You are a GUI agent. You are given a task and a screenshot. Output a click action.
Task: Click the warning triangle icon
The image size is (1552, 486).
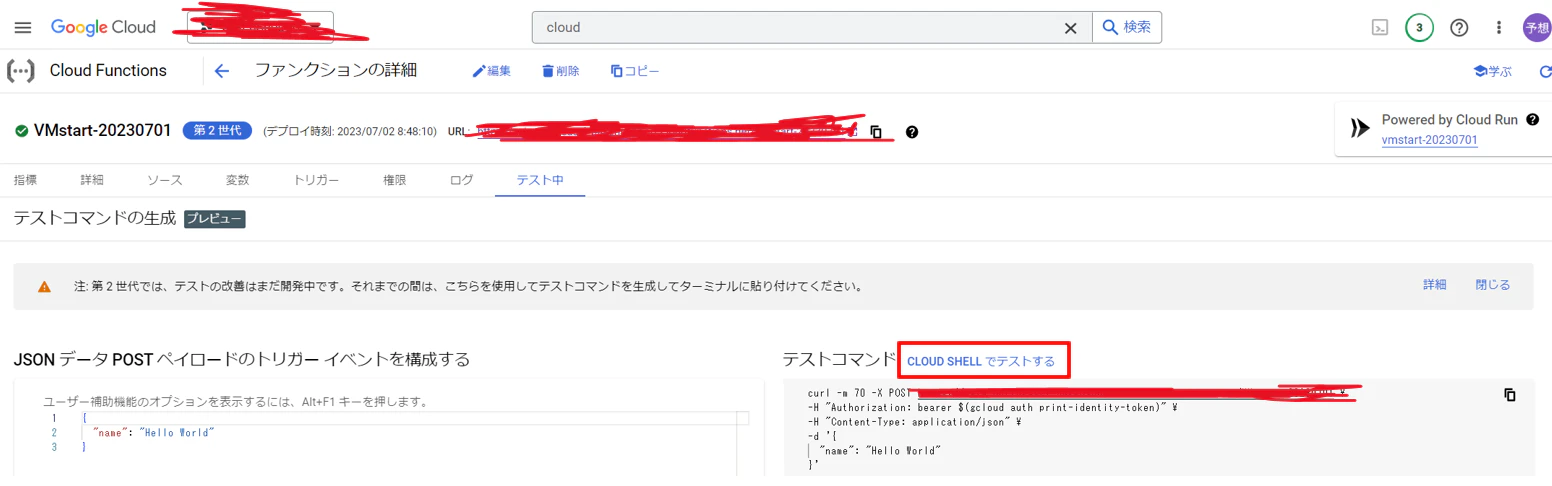pyautogui.click(x=44, y=286)
